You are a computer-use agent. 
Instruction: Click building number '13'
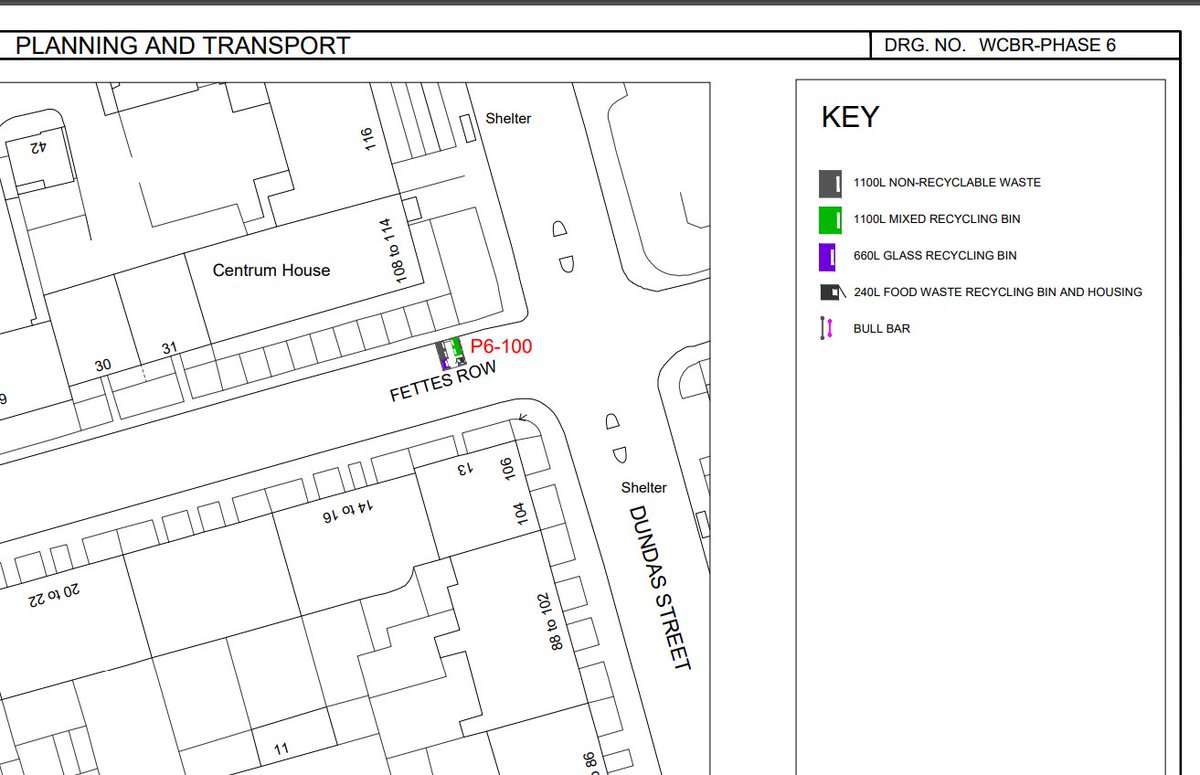[467, 469]
